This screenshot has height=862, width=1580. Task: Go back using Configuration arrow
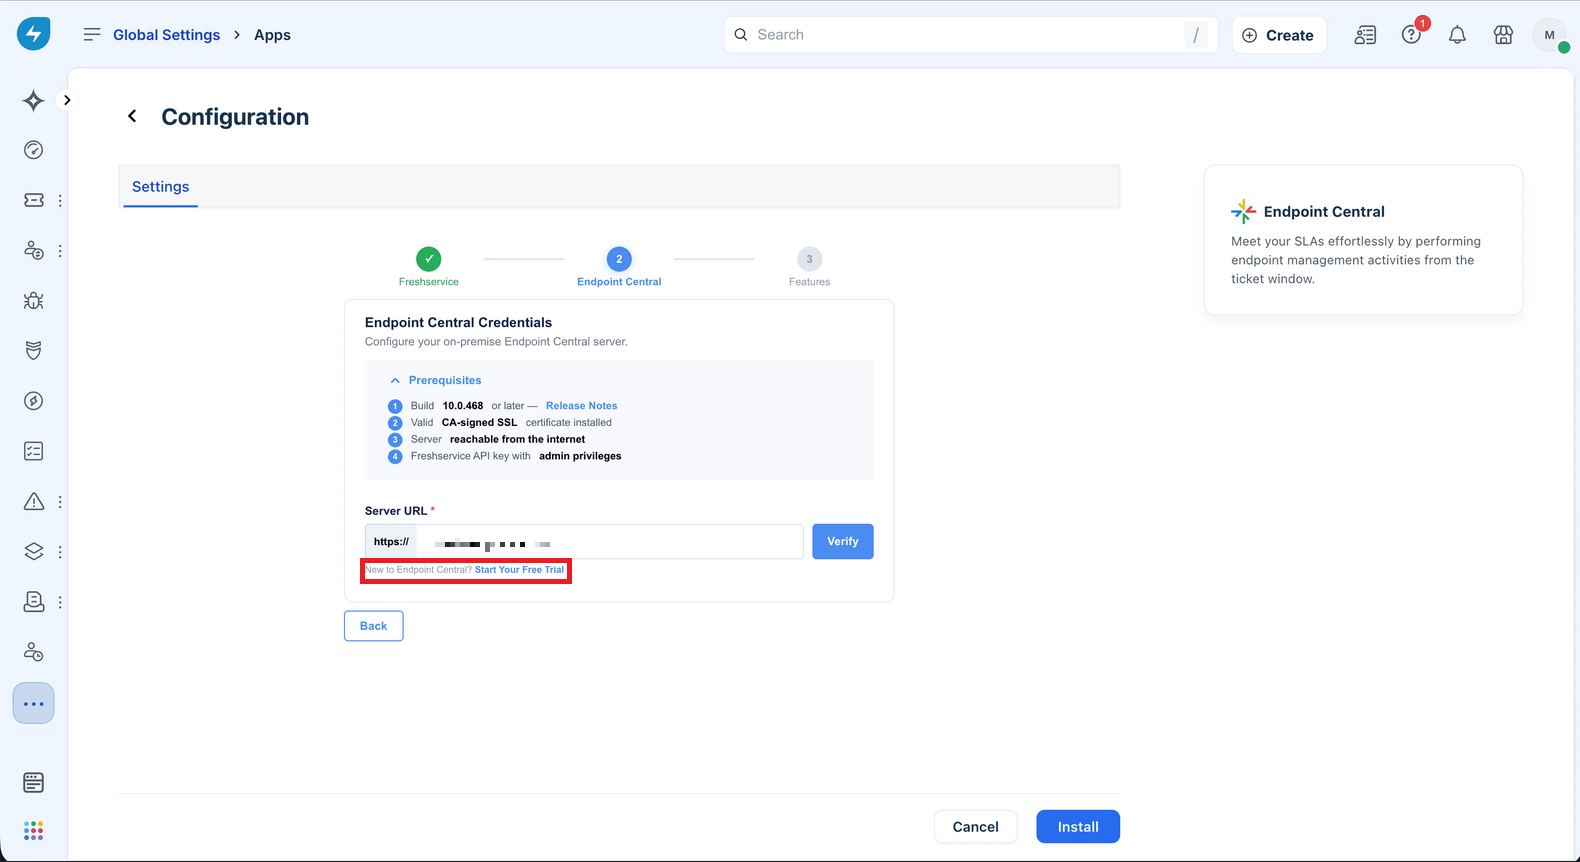click(x=132, y=117)
